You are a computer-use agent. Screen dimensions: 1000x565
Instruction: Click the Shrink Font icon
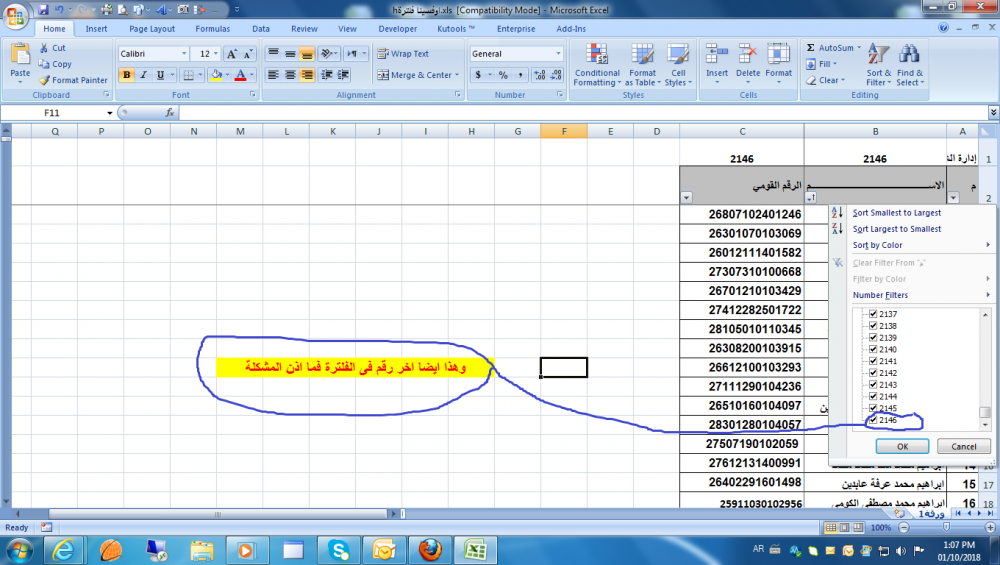(x=247, y=54)
